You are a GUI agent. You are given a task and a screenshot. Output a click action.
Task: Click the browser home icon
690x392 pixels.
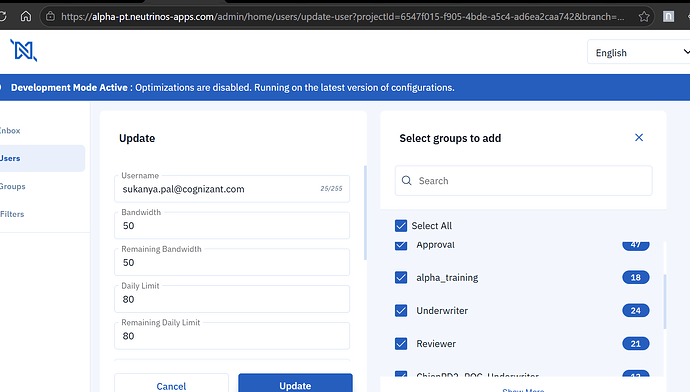click(26, 17)
